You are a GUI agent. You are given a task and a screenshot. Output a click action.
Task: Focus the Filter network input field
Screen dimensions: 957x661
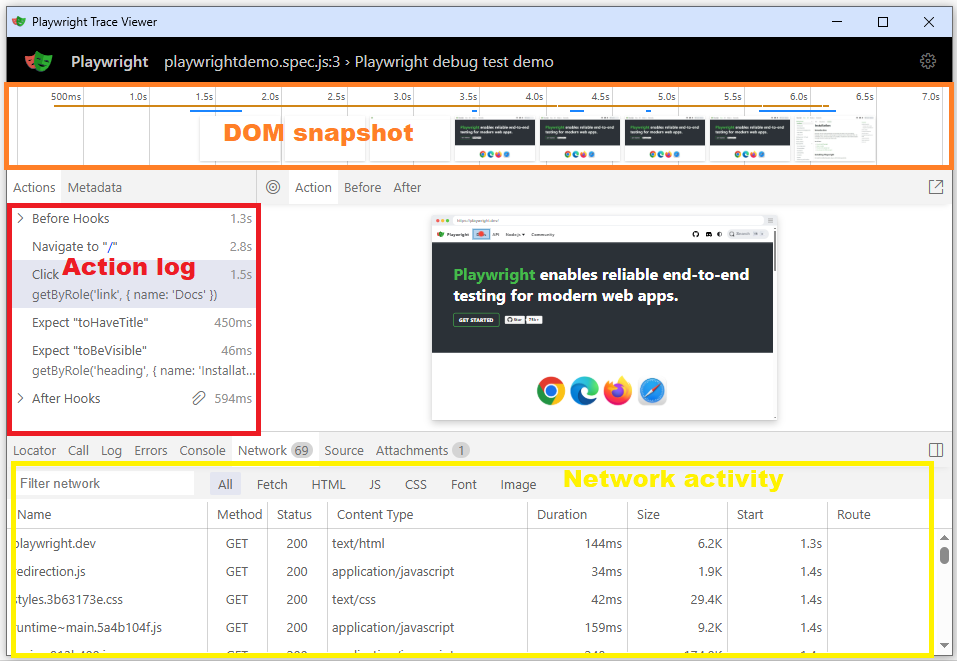click(104, 483)
